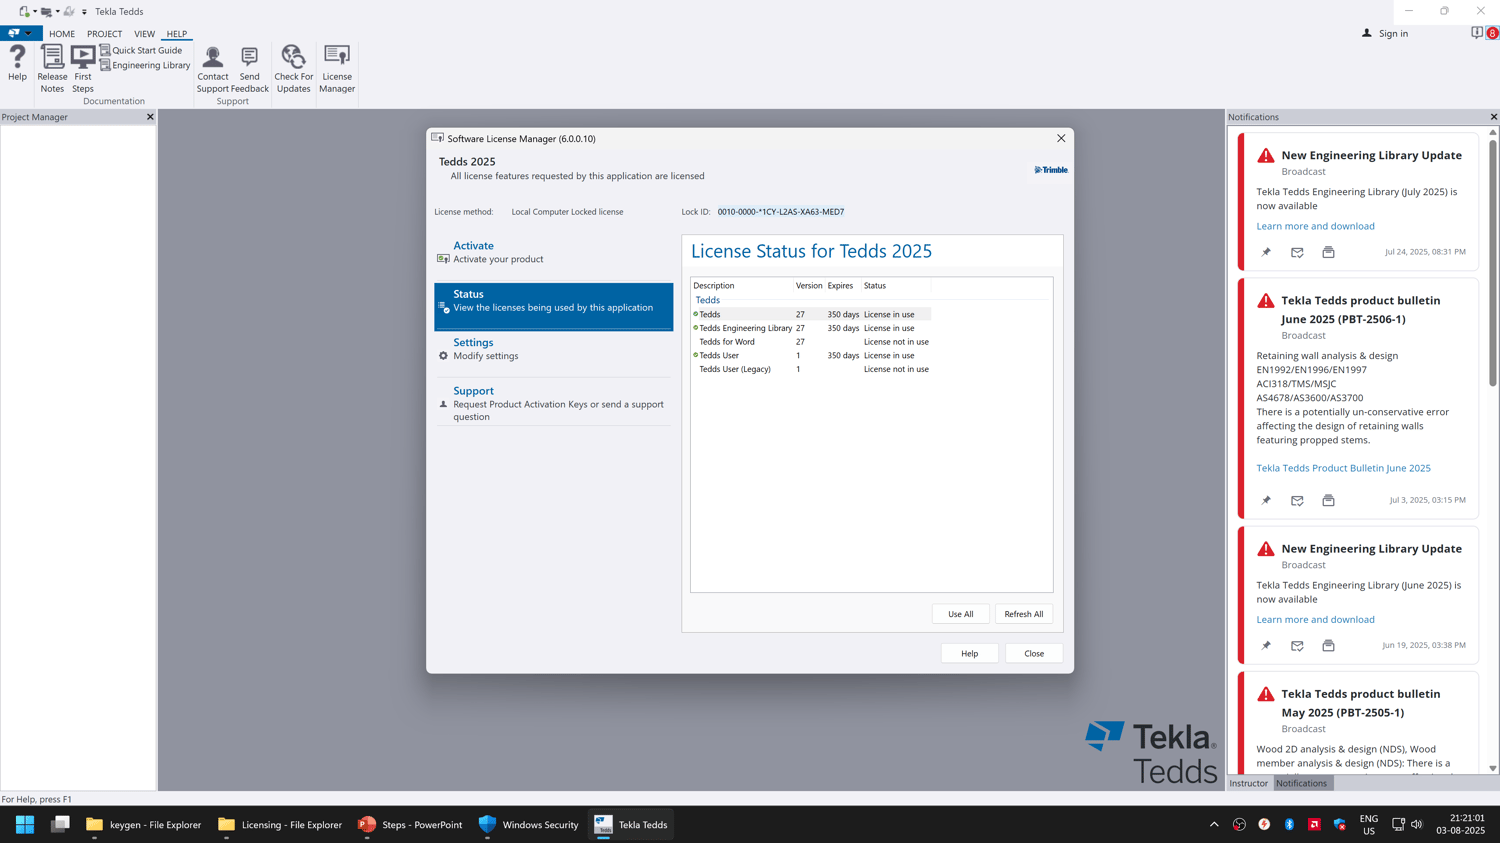Close the Project Manager panel
Screen dimensions: 1500x843
coord(150,117)
